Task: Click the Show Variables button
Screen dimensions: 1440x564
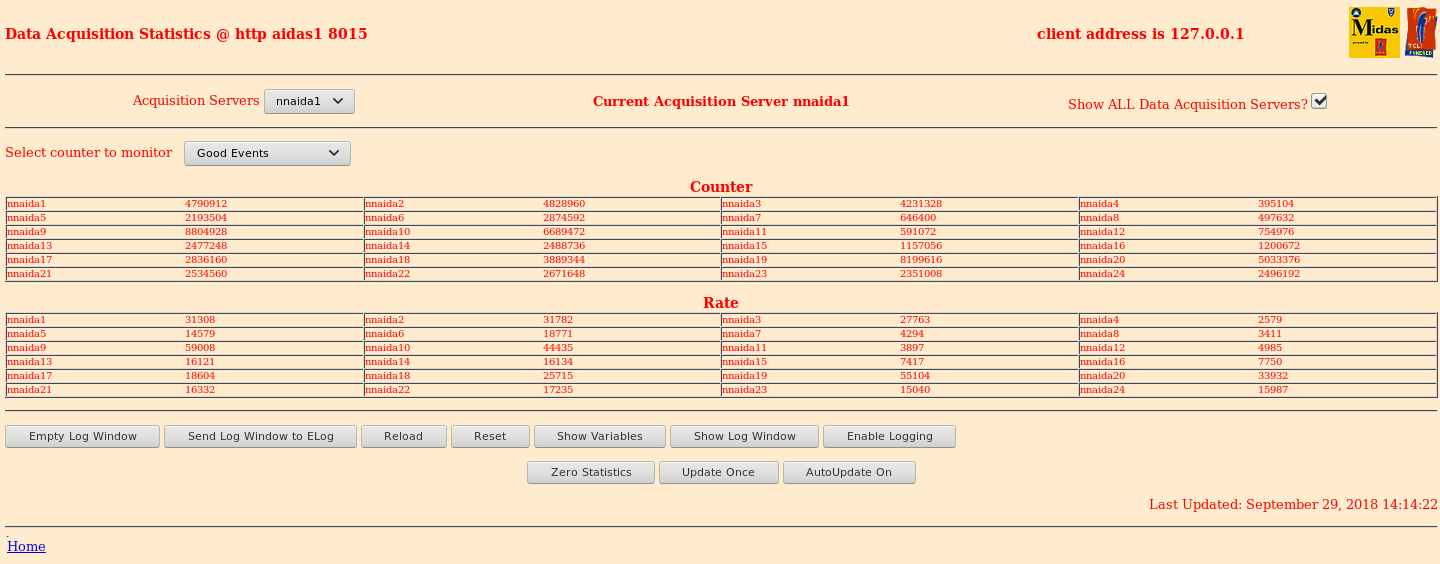Action: 600,436
